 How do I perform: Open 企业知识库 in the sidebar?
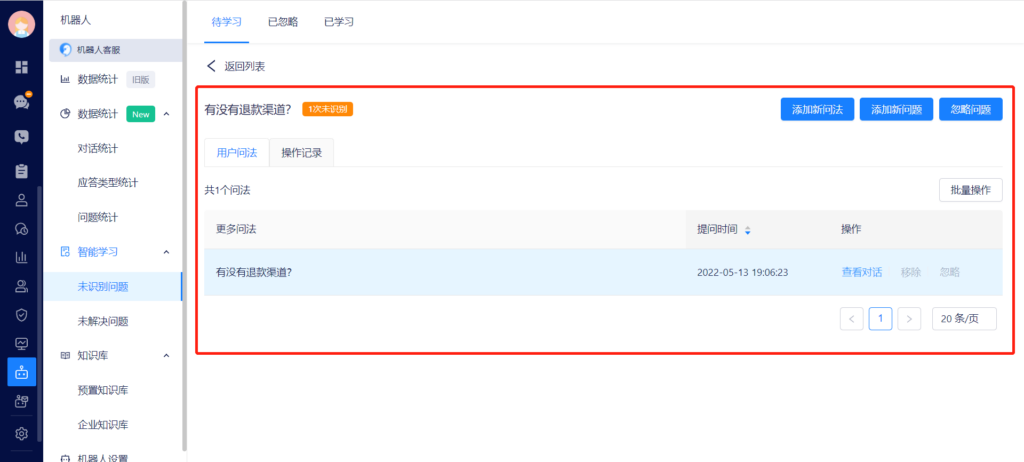[103, 425]
